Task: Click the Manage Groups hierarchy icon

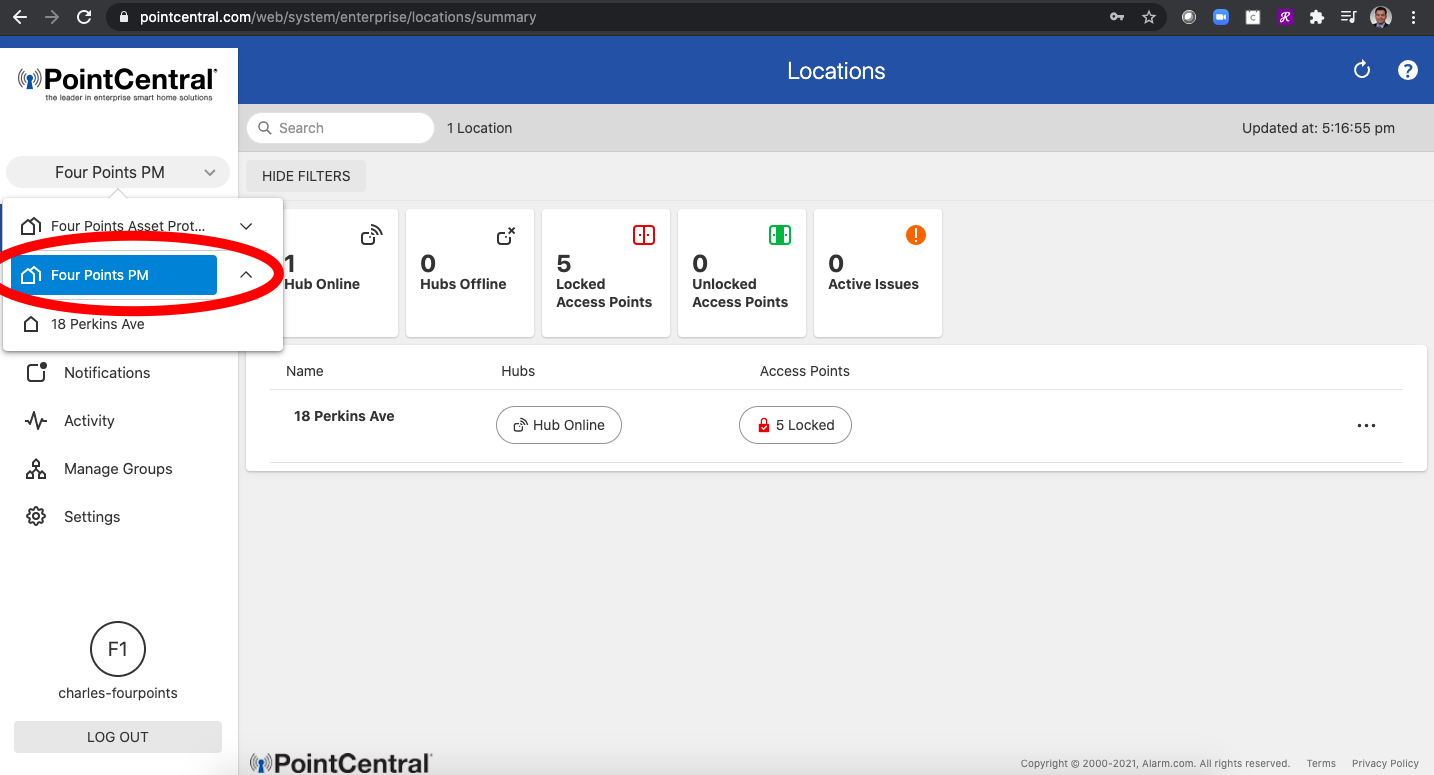Action: (36, 468)
